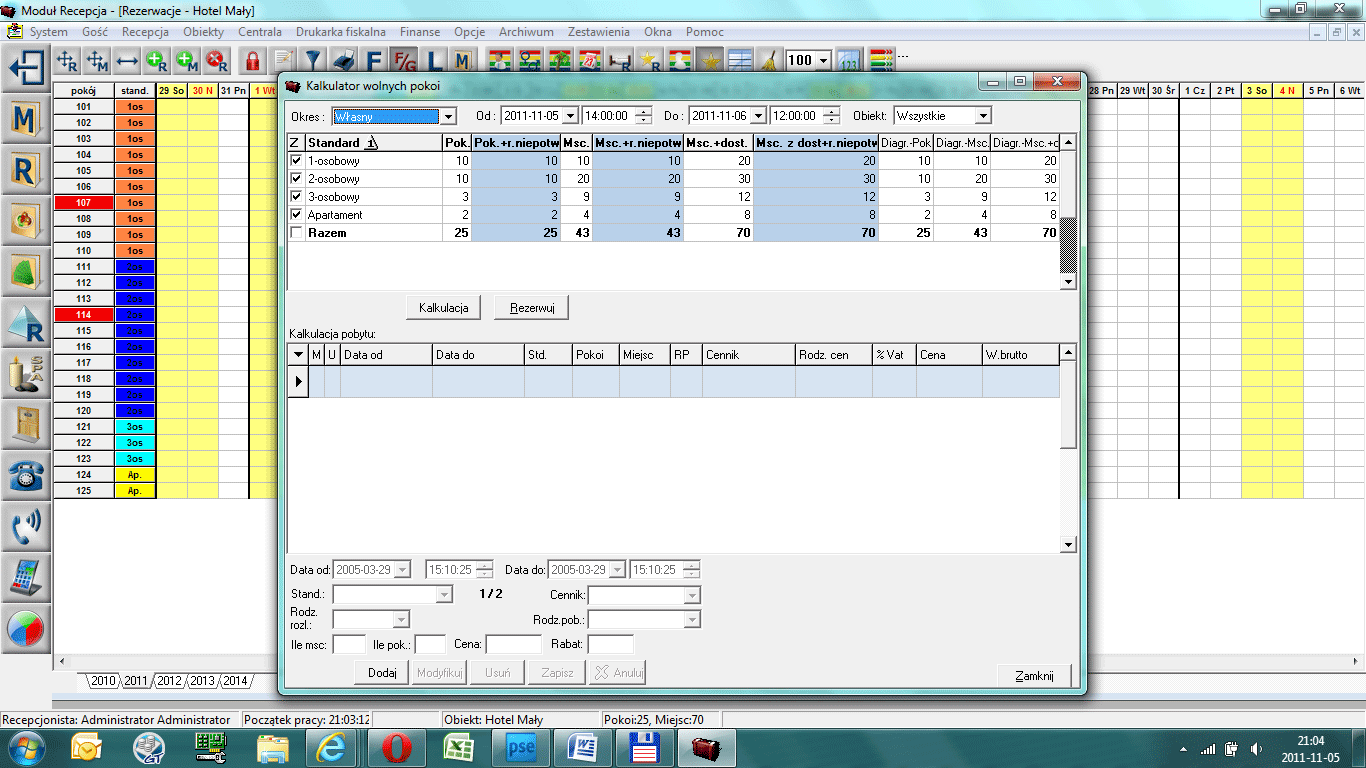Click the broom cleaning toolbar icon
Viewport: 1366px width, 768px height.
click(x=768, y=60)
